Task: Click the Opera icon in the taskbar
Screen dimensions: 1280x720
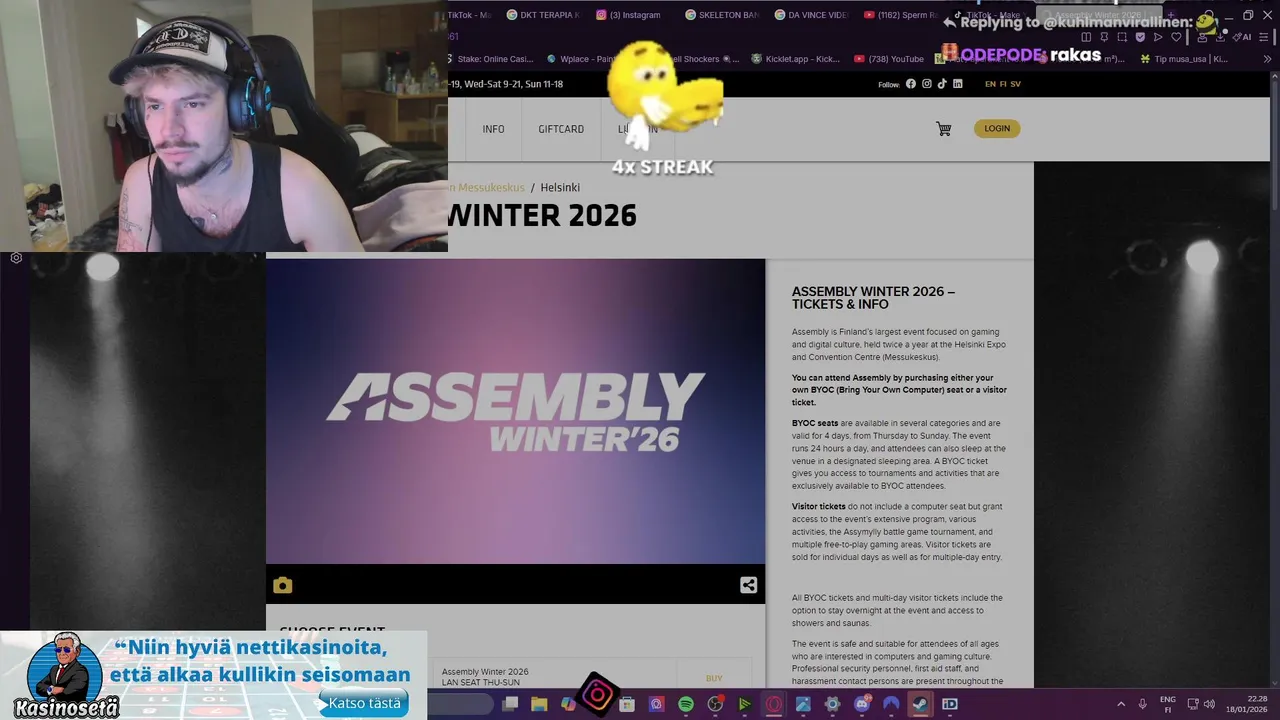Action: click(x=774, y=704)
